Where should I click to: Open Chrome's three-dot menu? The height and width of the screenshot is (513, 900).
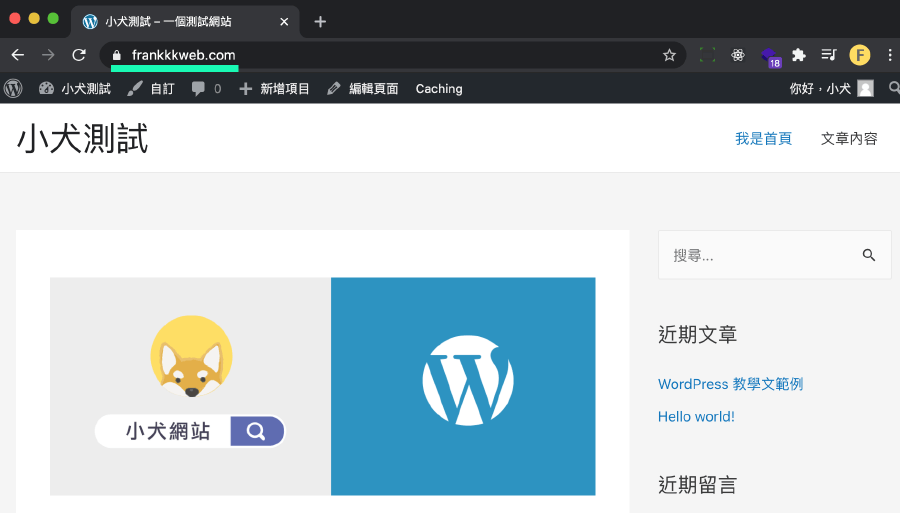click(x=890, y=55)
